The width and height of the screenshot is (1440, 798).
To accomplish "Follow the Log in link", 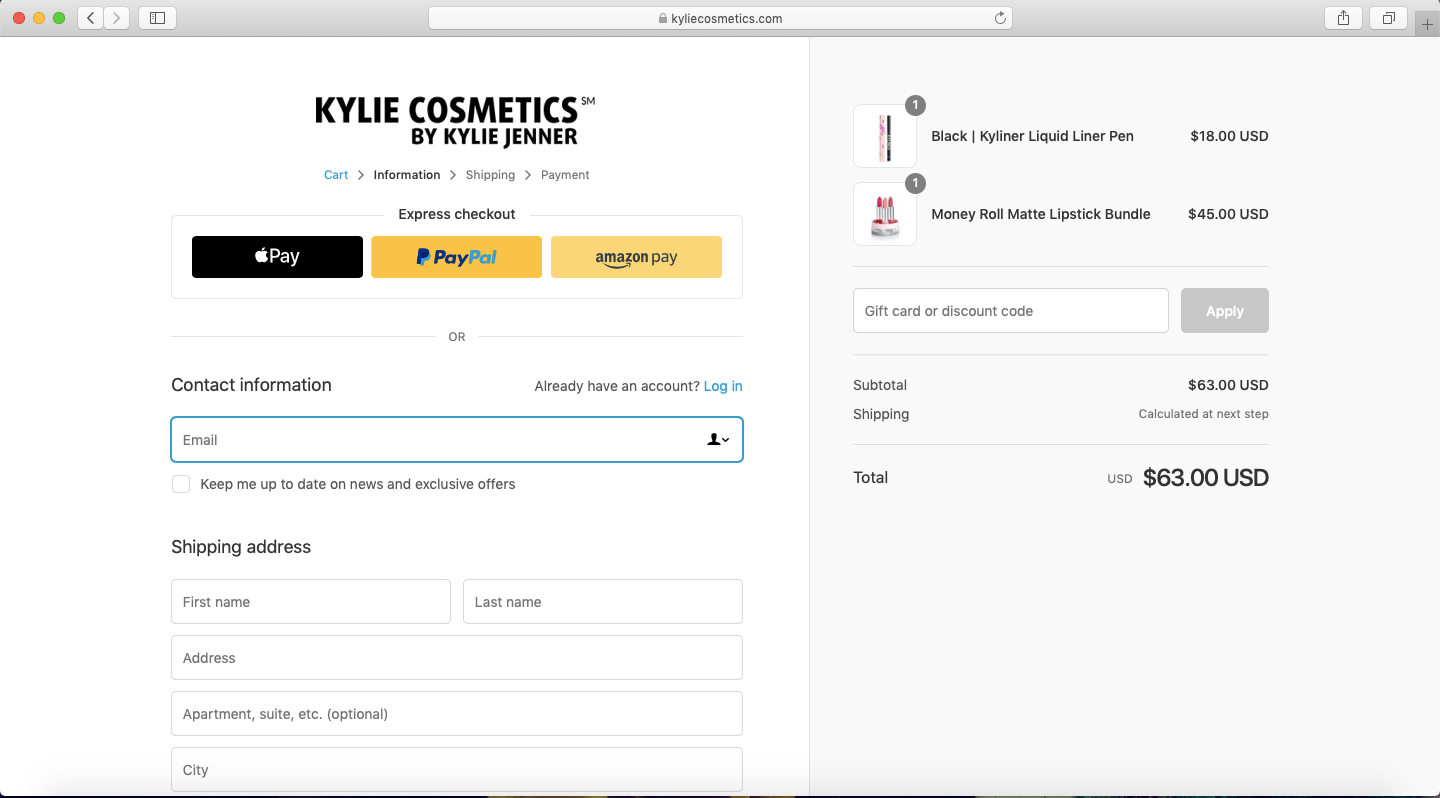I will point(723,386).
